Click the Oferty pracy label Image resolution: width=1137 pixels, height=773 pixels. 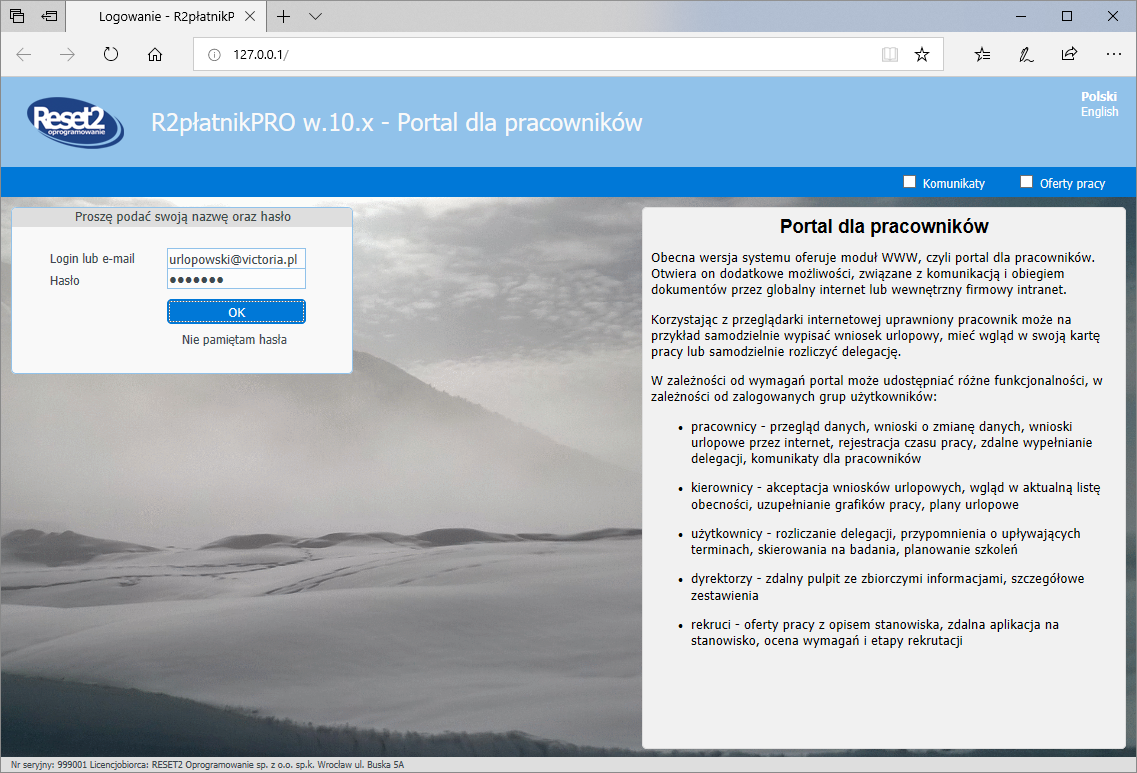tap(1072, 183)
